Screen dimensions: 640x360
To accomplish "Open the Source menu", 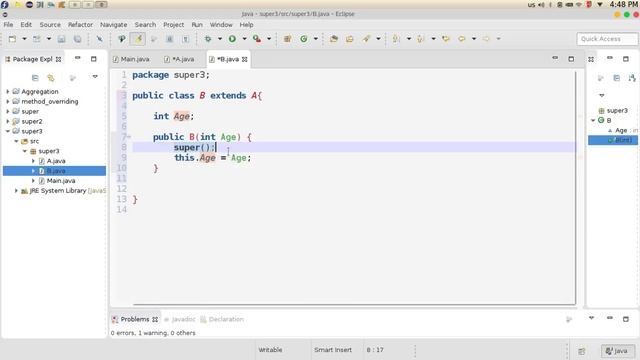I will pos(50,25).
